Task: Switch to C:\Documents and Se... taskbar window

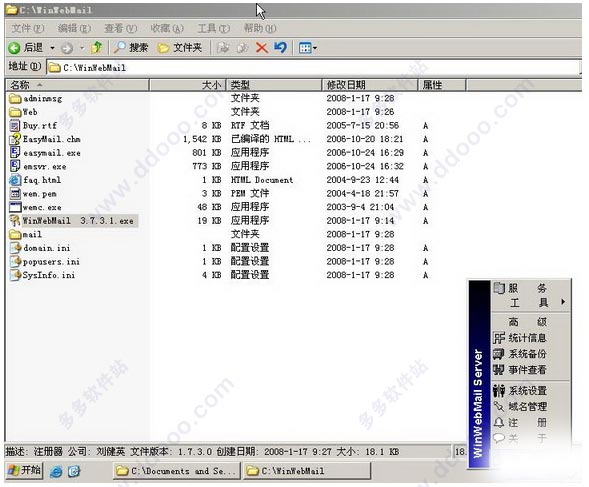Action: point(177,471)
